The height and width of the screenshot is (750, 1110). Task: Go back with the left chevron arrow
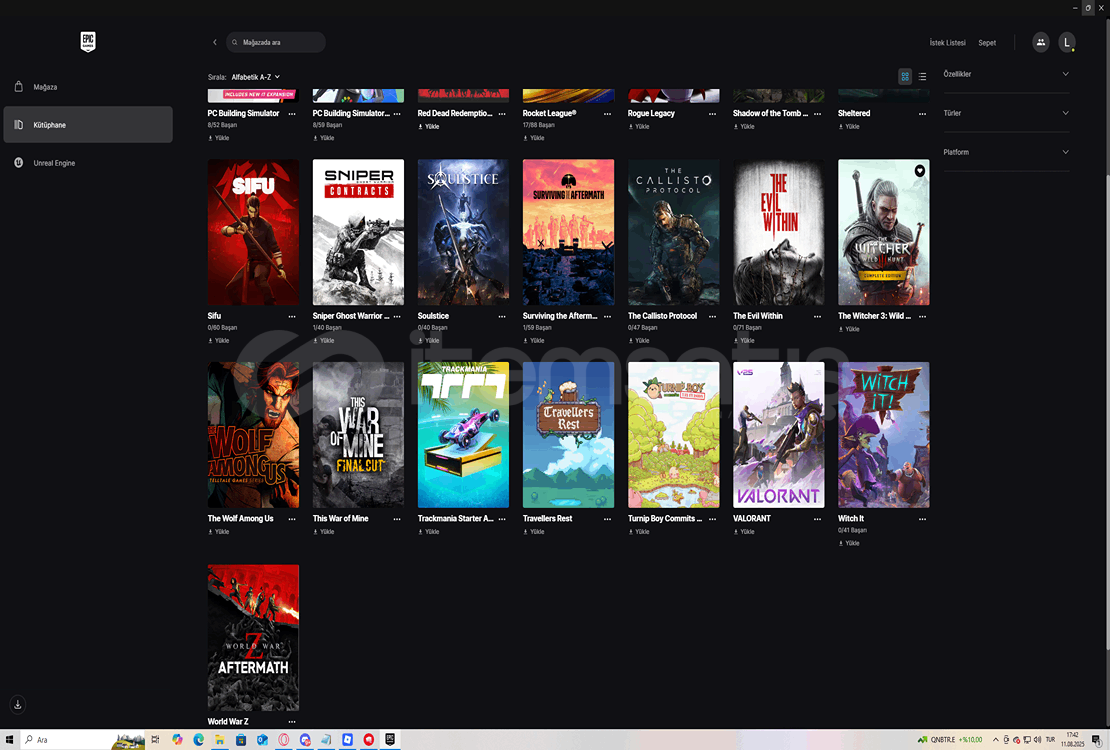click(214, 42)
